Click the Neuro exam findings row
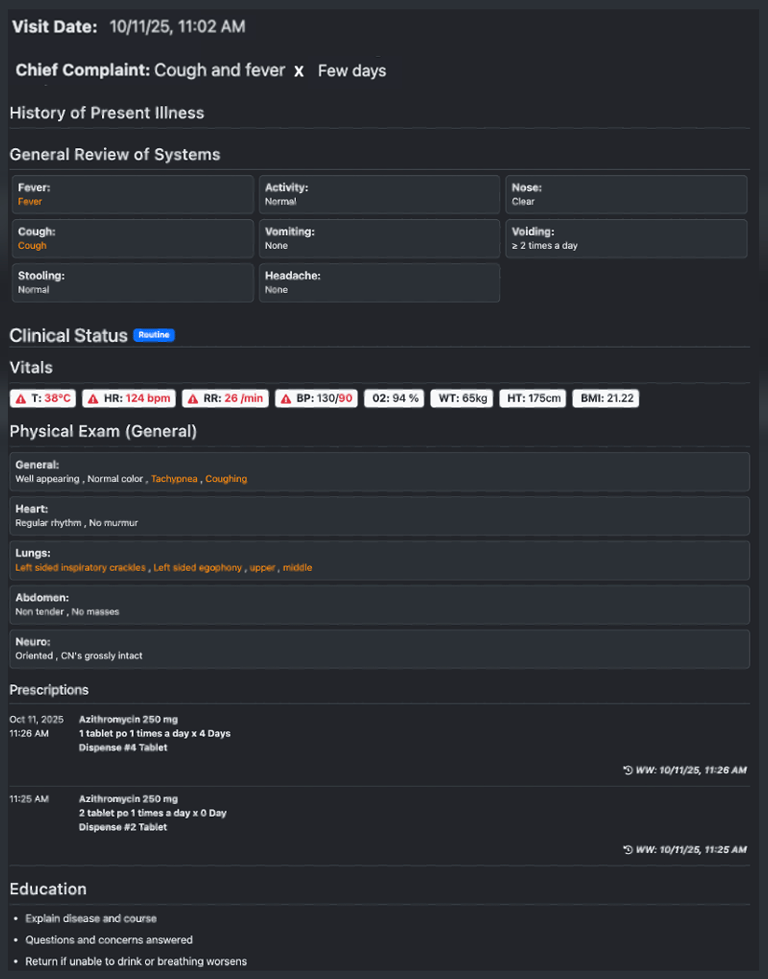Viewport: 768px width, 979px height. tap(379, 649)
